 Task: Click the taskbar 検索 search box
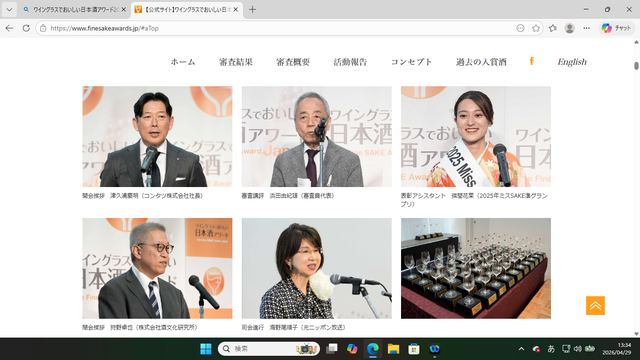pyautogui.click(x=269, y=349)
